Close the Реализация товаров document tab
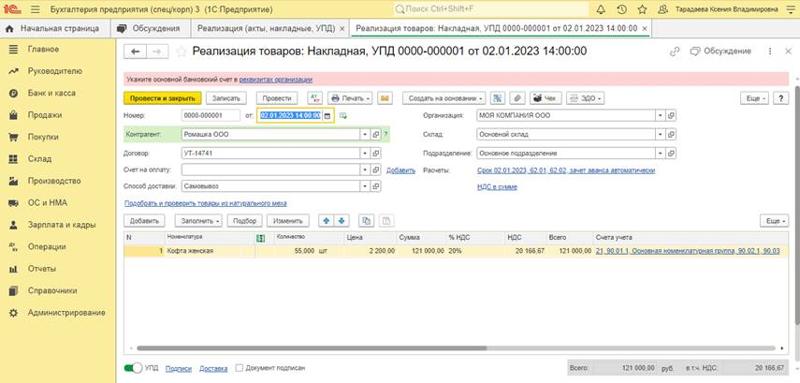The height and width of the screenshot is (383, 800). tap(645, 29)
